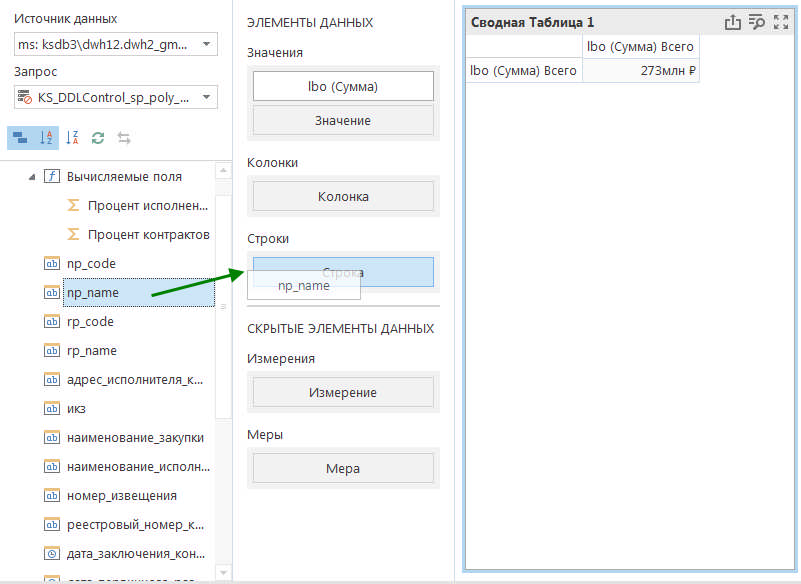Screen dimensions: 801x584
Task: Open the inspect data magnifier icon
Action: pyautogui.click(x=757, y=22)
